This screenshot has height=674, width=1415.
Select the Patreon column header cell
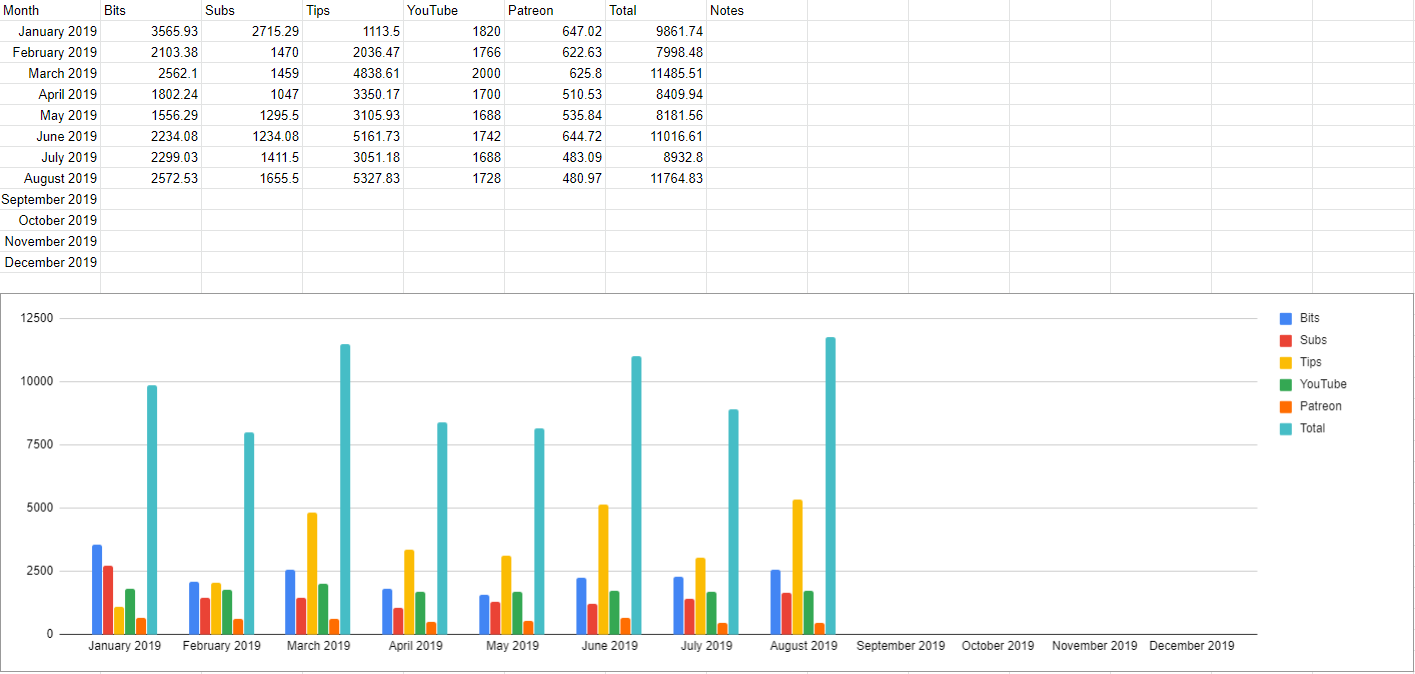(555, 10)
